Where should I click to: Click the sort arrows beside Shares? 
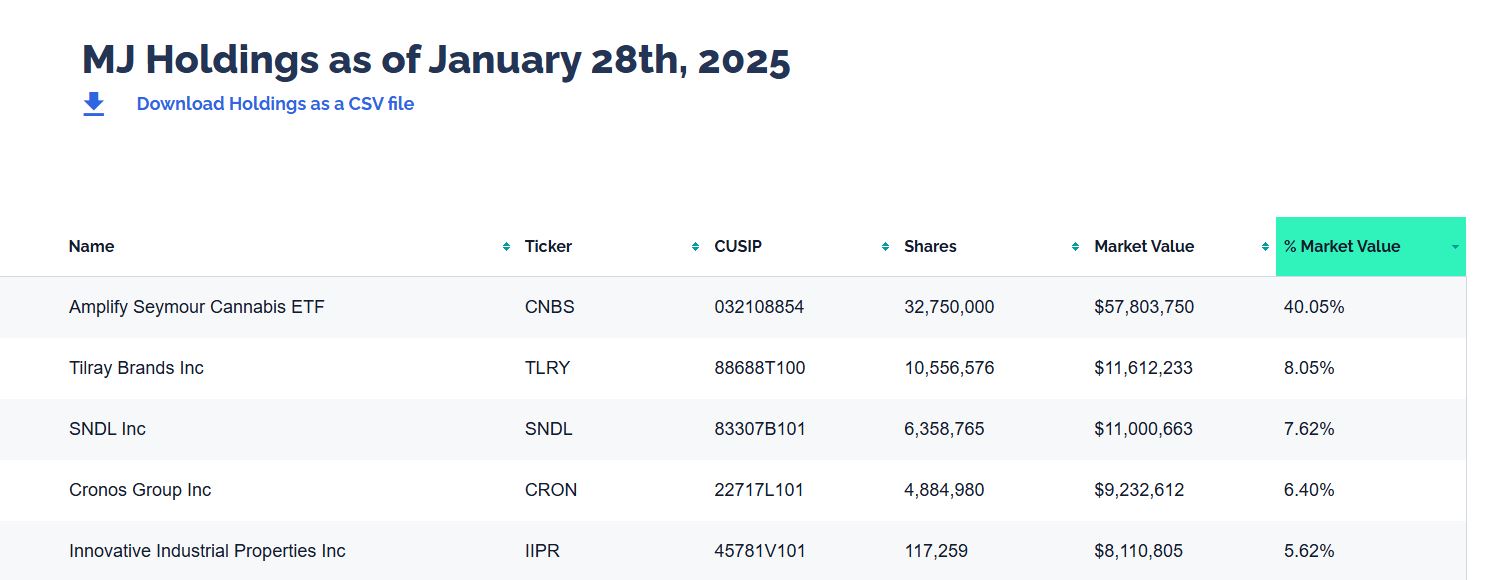point(1075,247)
